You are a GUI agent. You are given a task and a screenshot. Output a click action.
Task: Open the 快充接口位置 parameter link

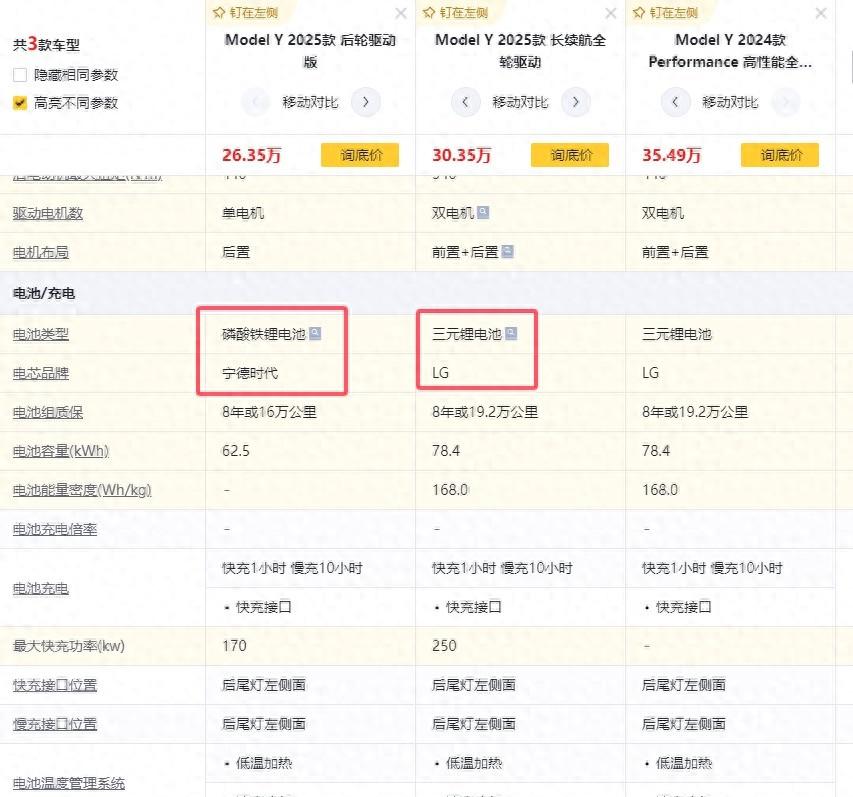point(55,685)
